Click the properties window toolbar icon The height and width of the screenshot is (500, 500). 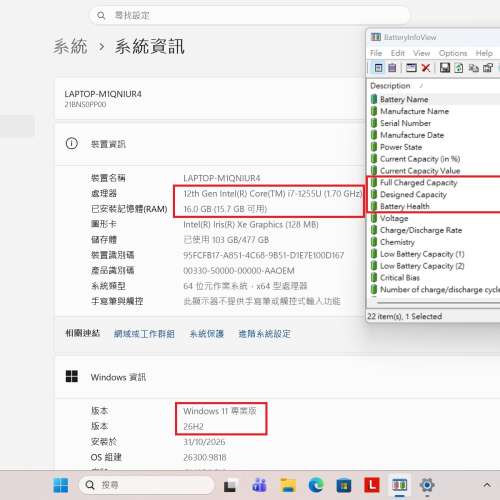[x=411, y=68]
